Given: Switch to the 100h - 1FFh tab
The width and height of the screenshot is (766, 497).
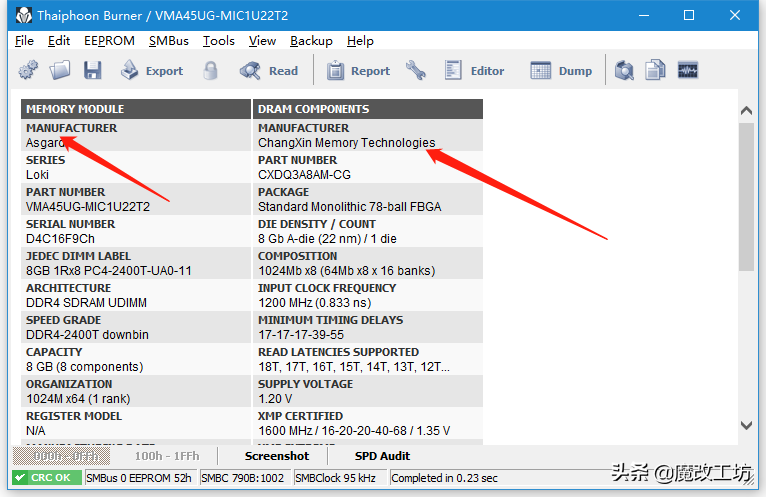Looking at the screenshot, I should [x=167, y=456].
